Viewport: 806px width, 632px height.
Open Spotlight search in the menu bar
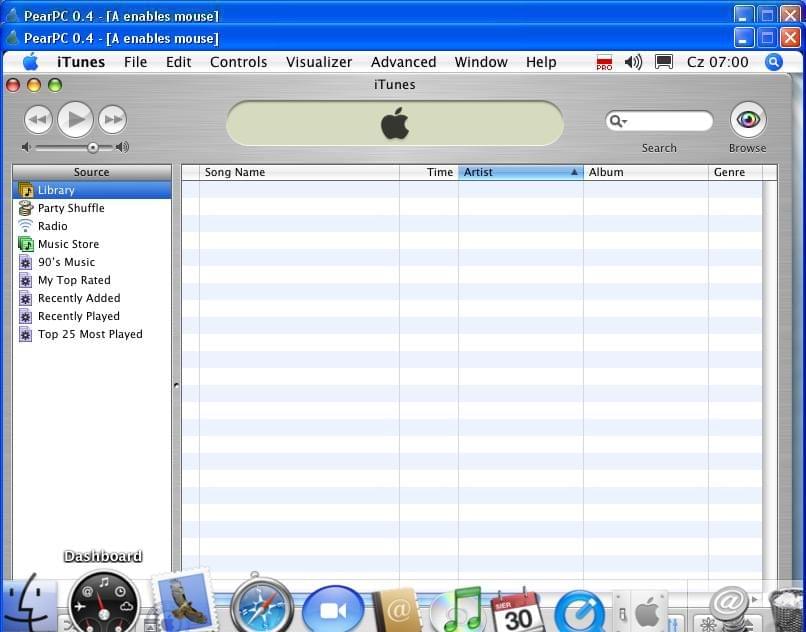tap(773, 62)
